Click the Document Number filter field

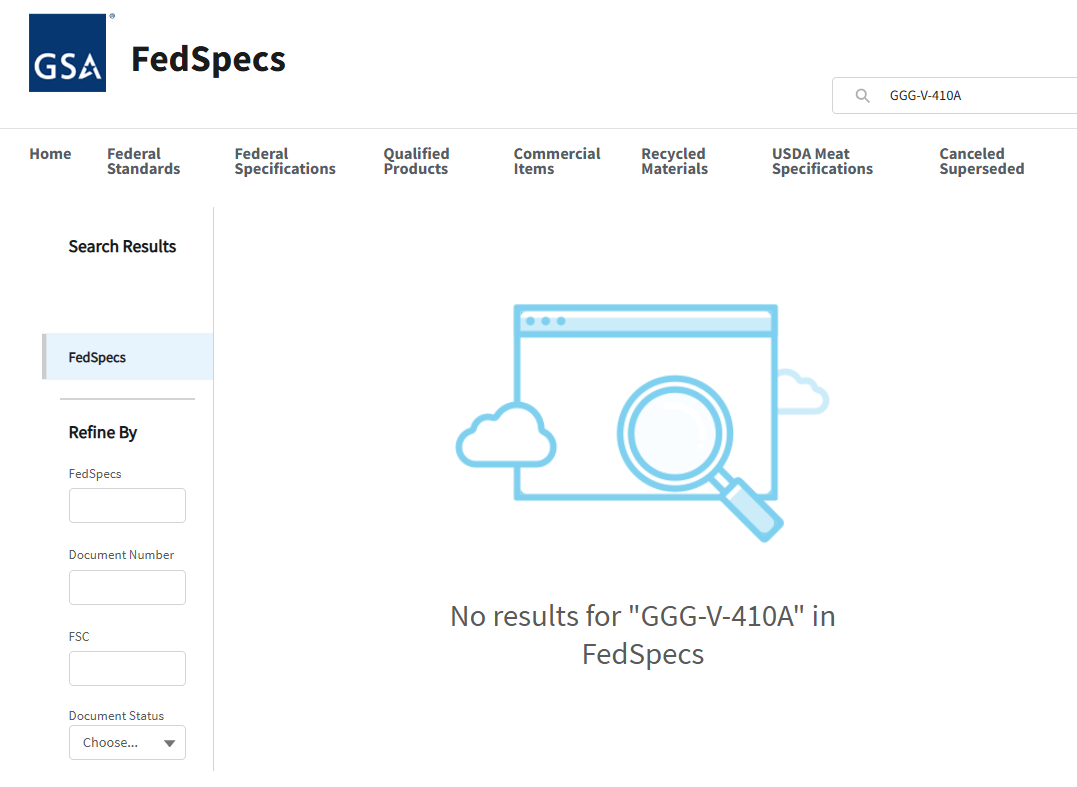click(x=127, y=588)
